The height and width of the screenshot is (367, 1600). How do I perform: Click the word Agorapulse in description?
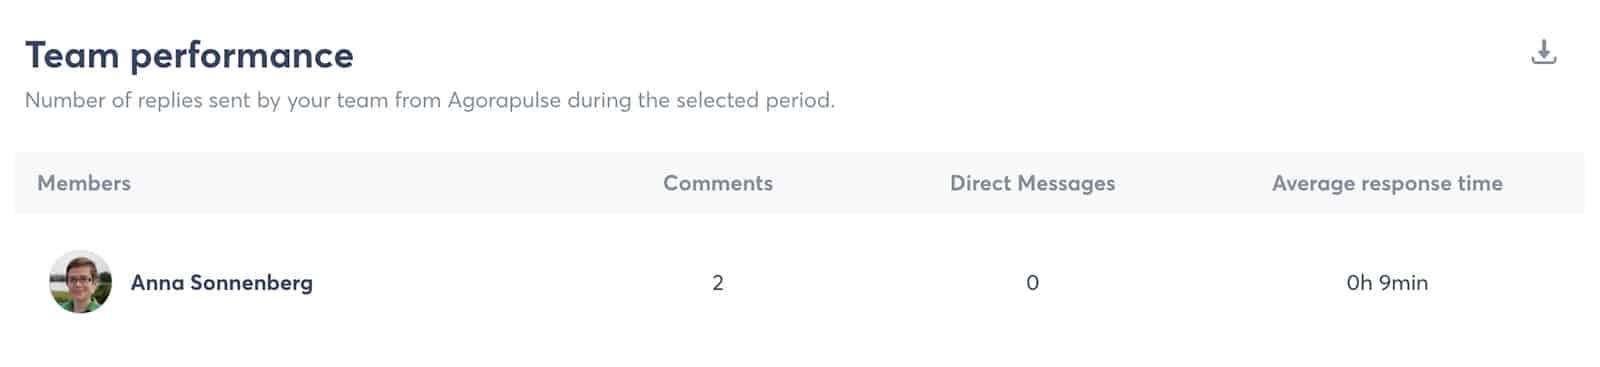504,101
